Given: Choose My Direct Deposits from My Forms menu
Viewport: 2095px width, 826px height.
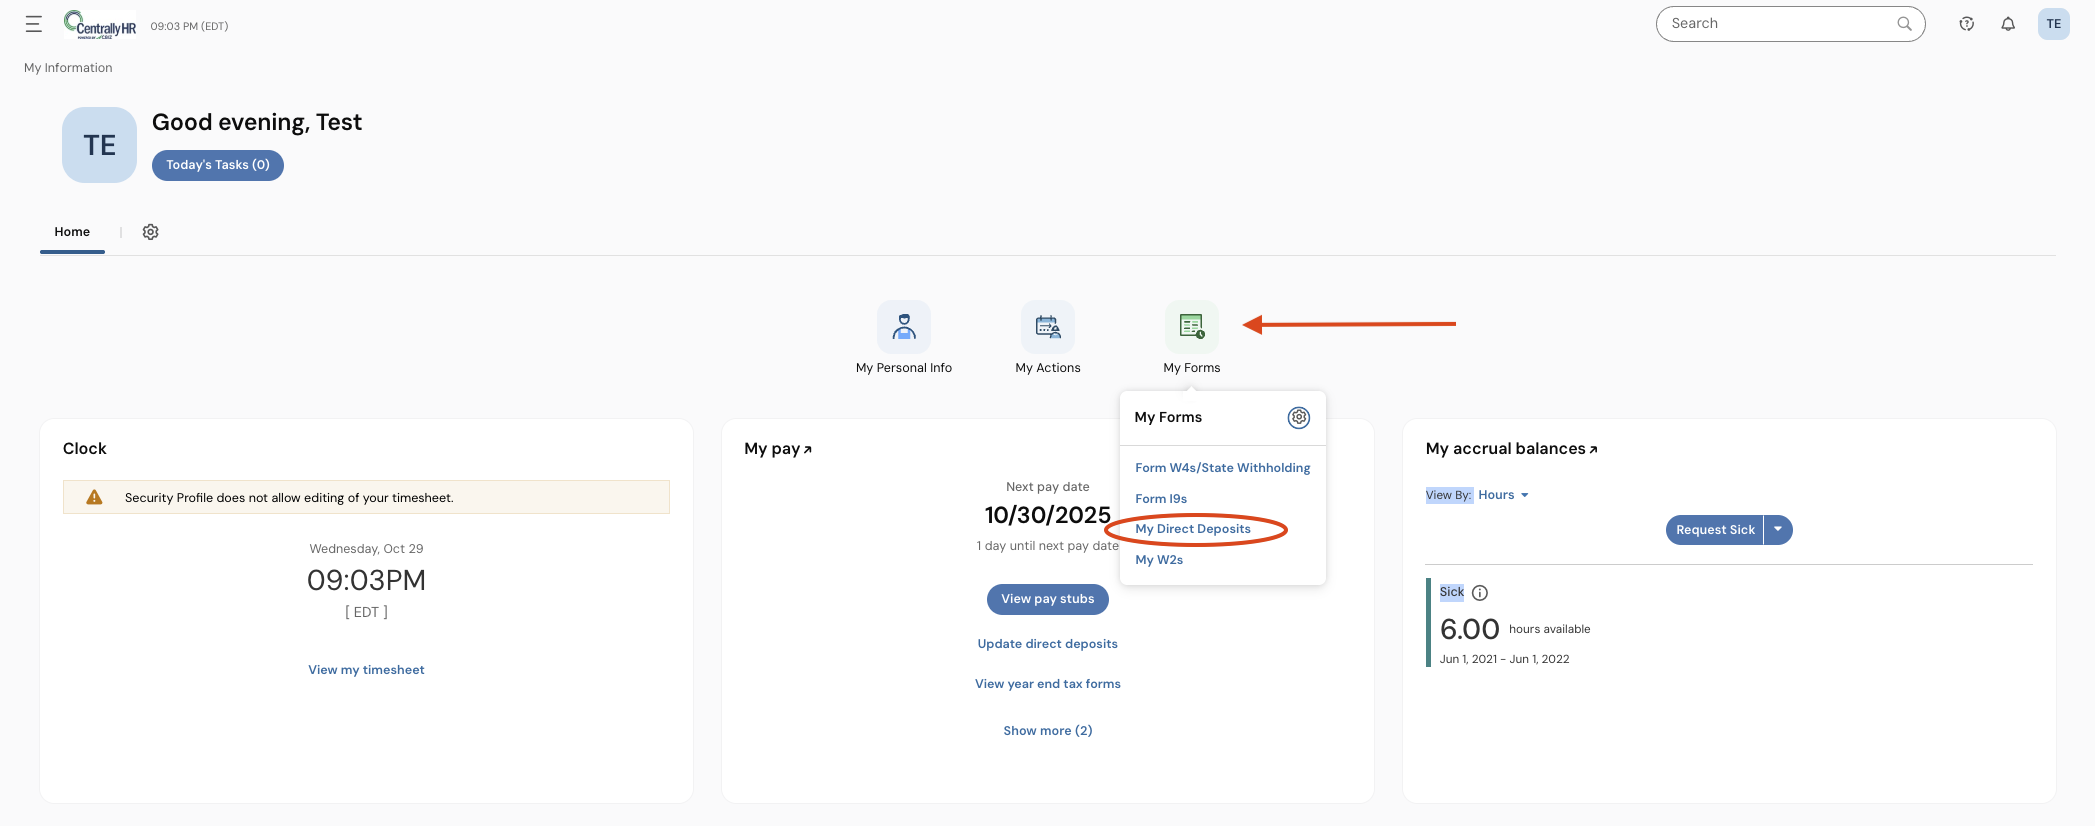Looking at the screenshot, I should (x=1193, y=529).
